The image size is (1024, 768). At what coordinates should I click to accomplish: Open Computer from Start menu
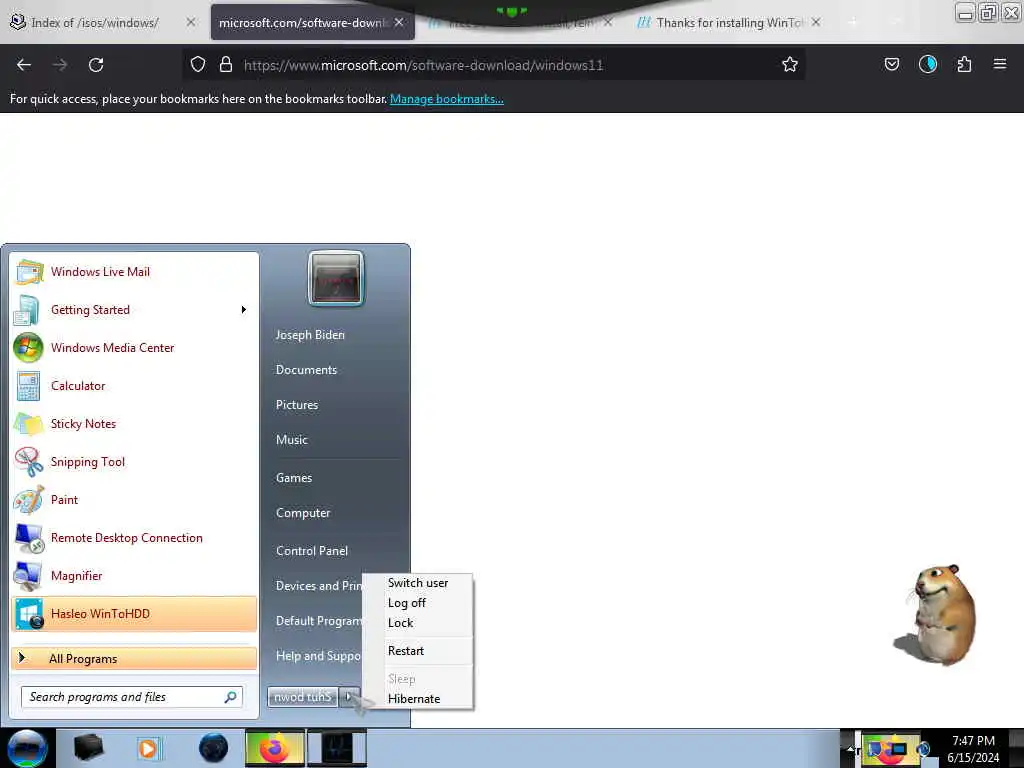point(303,513)
